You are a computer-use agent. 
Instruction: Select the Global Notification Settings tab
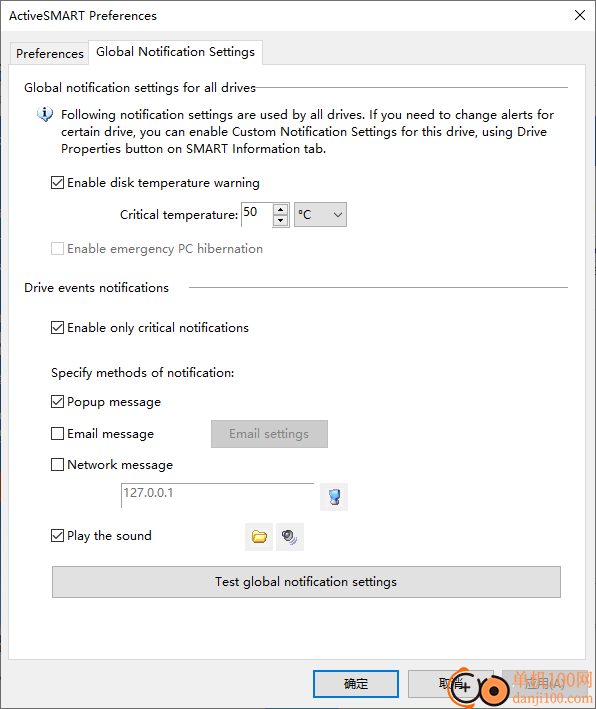tap(175, 52)
